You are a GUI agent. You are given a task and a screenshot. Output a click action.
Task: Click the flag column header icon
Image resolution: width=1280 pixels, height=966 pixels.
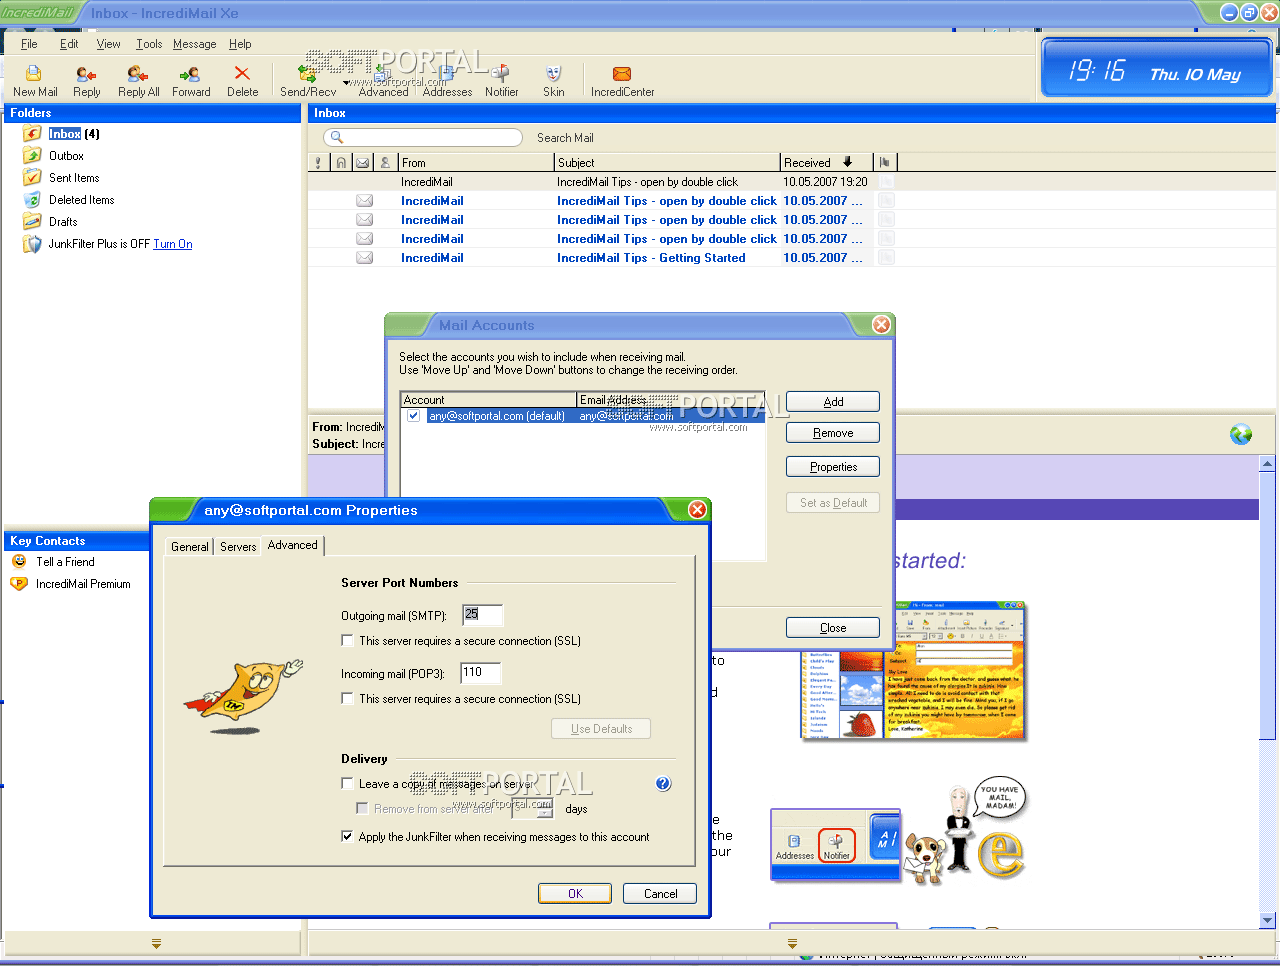[885, 162]
